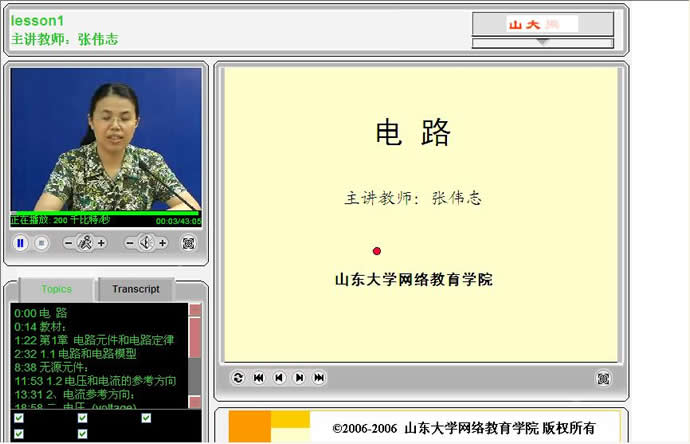Click the speaker volume icon

pos(146,242)
